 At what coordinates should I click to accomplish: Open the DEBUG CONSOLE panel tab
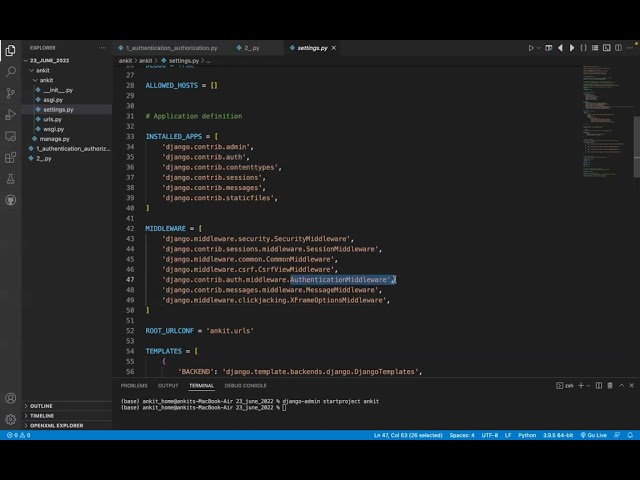[245, 385]
